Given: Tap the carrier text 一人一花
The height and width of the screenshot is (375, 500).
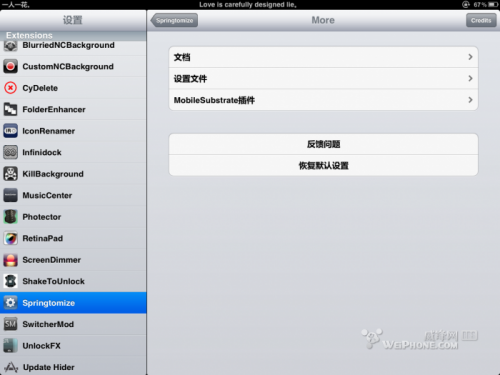Looking at the screenshot, I should click(15, 5).
